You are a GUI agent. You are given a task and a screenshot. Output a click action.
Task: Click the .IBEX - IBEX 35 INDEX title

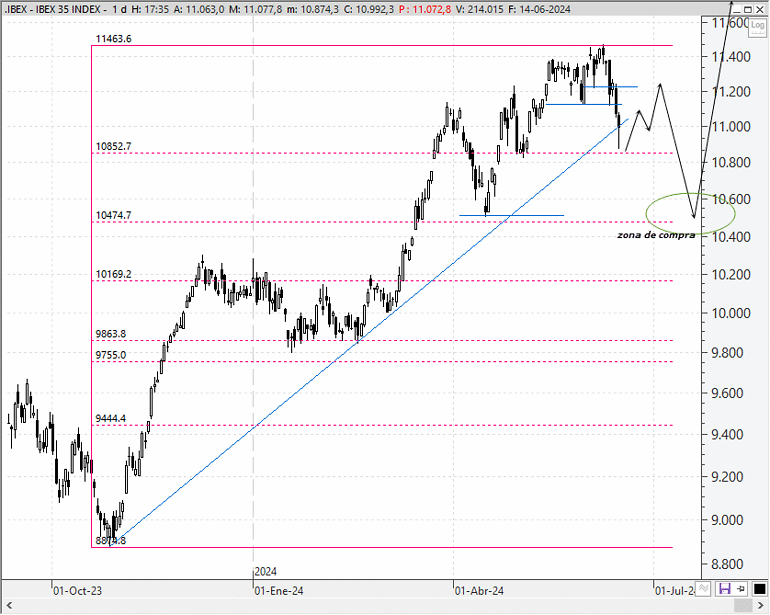pyautogui.click(x=52, y=9)
